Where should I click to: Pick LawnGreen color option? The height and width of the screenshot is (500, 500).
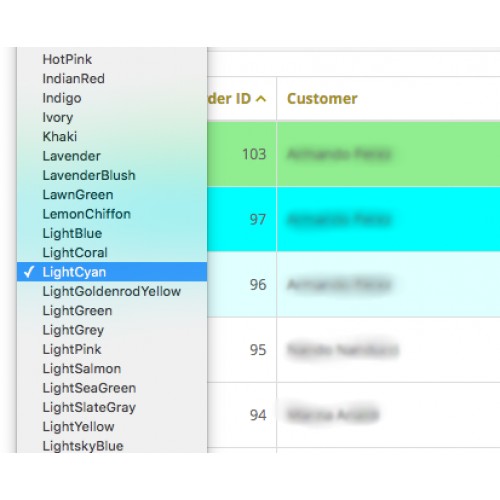pos(112,195)
